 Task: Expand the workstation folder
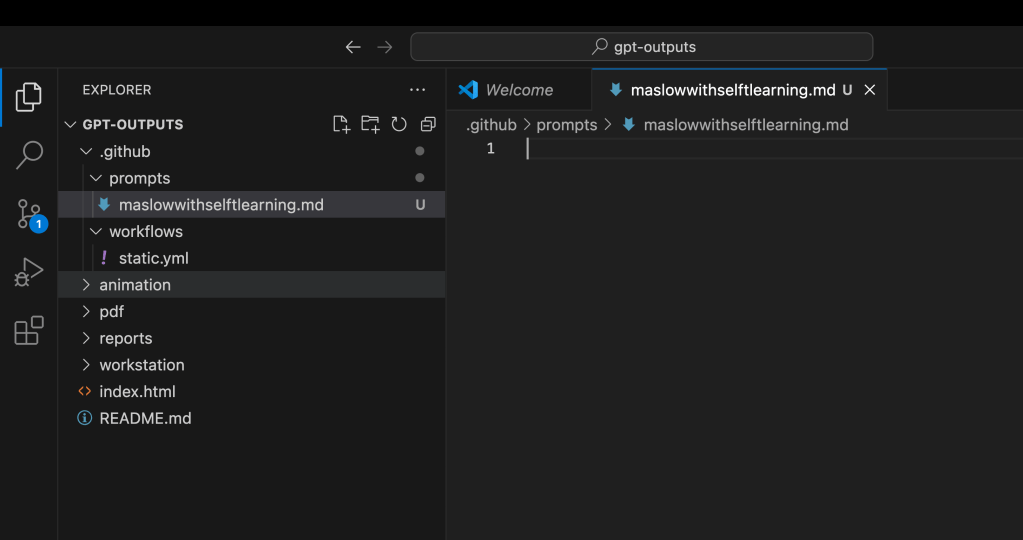pos(251,365)
